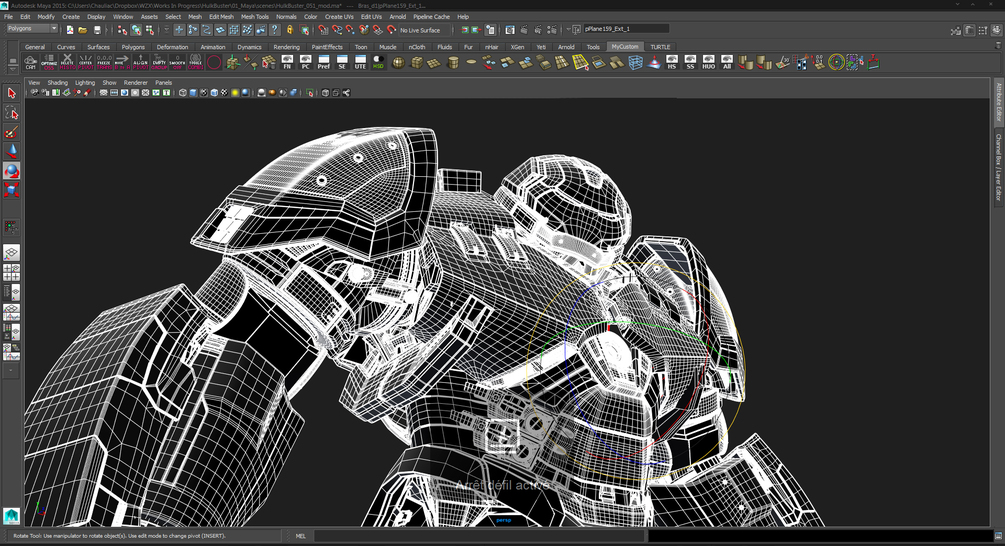Select the Lasso selection tool
This screenshot has width=1005, height=546.
[x=11, y=113]
